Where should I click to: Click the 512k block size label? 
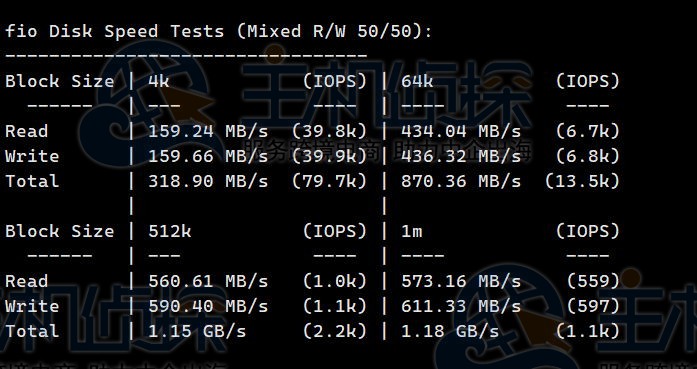170,231
